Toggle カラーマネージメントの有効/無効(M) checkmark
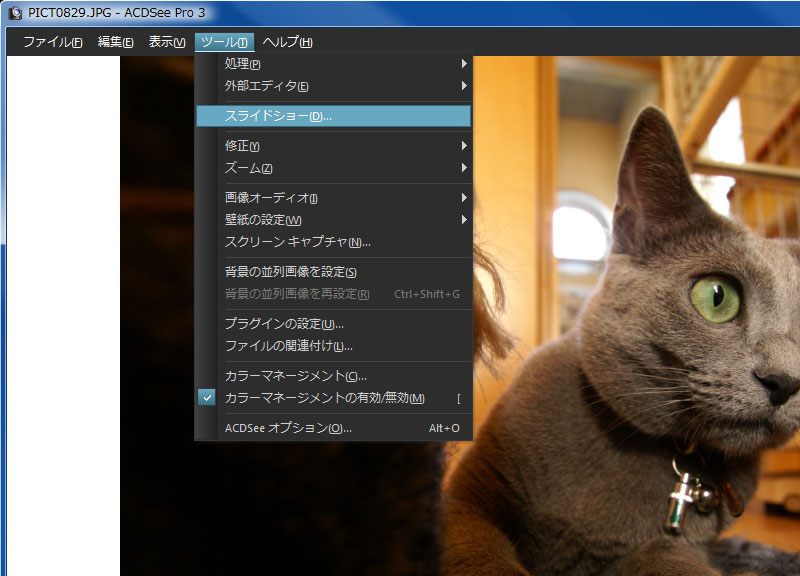This screenshot has height=576, width=800. coord(333,398)
